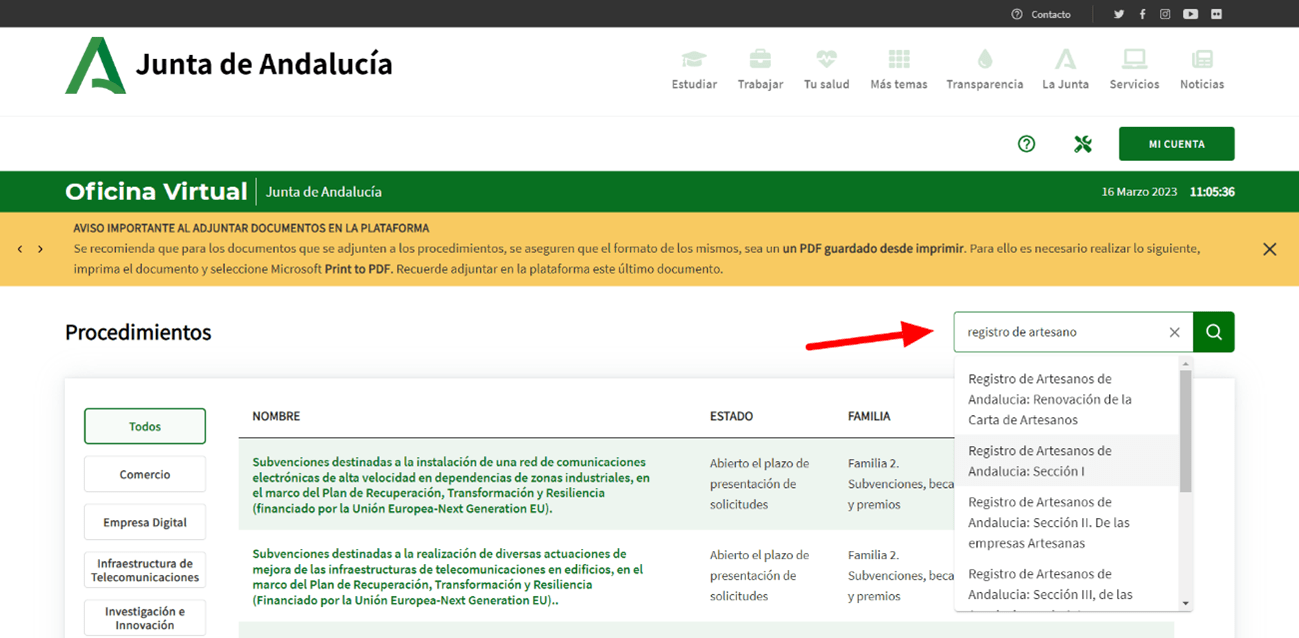Open the Más temas section
Image resolution: width=1299 pixels, height=638 pixels.
[899, 70]
